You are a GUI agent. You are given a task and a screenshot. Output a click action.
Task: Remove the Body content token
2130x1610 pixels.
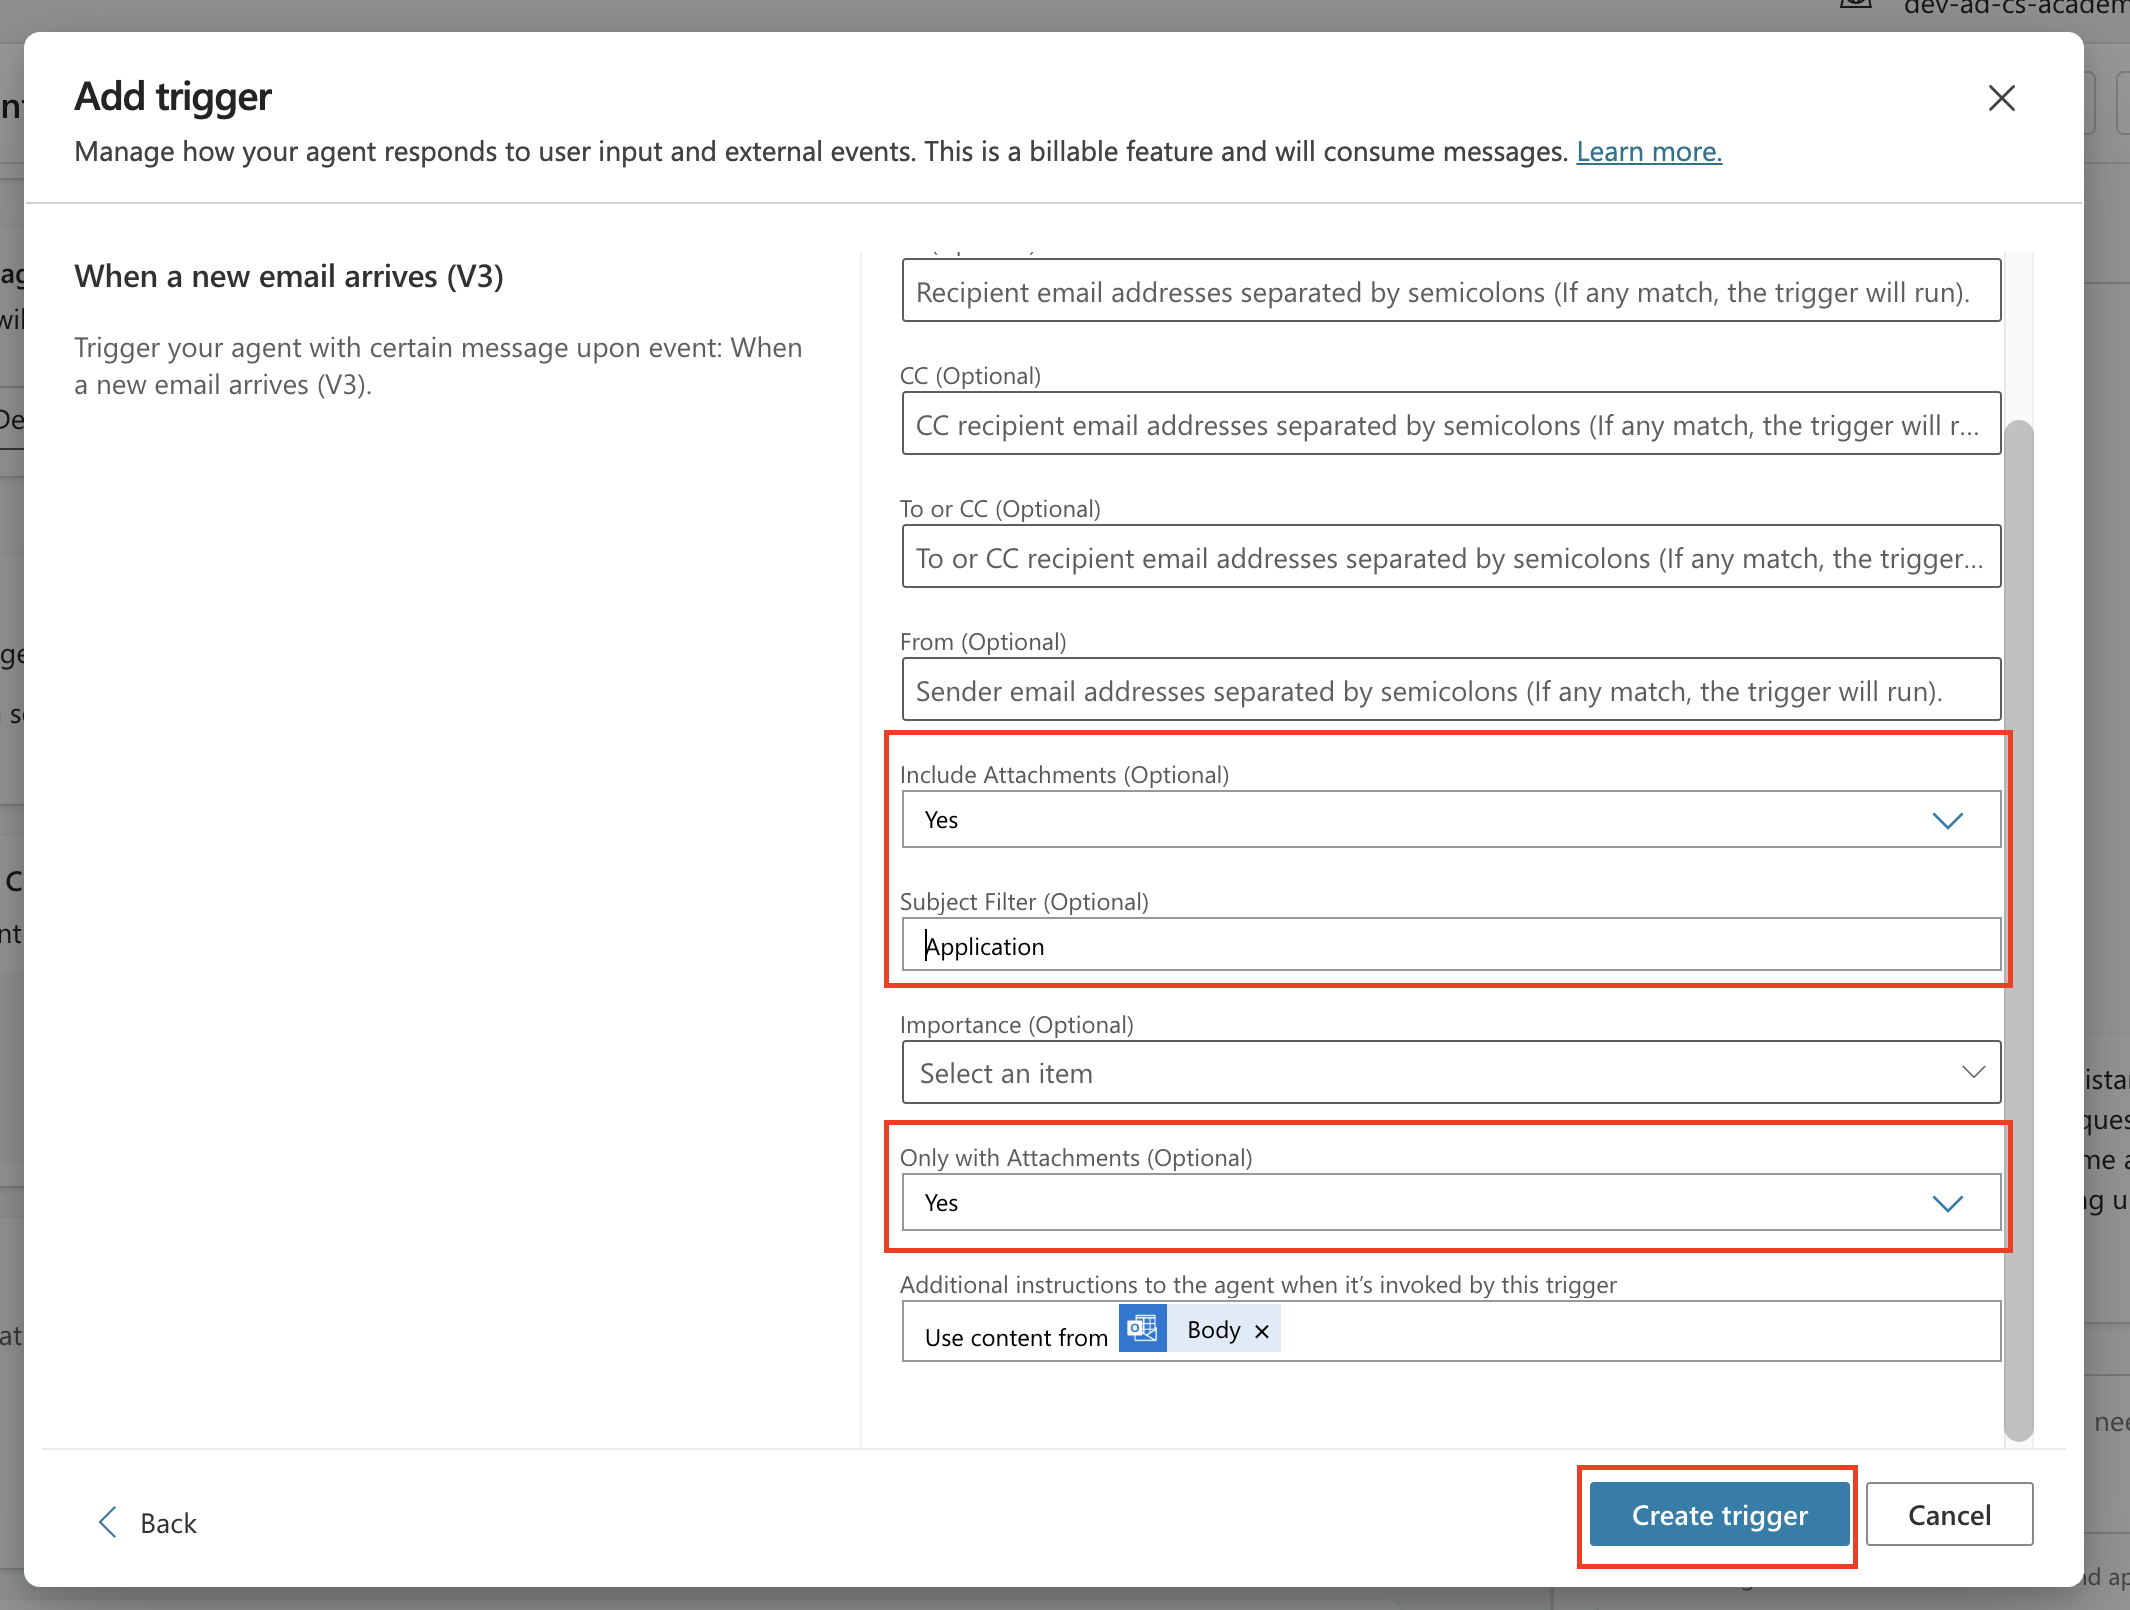pyautogui.click(x=1261, y=1330)
